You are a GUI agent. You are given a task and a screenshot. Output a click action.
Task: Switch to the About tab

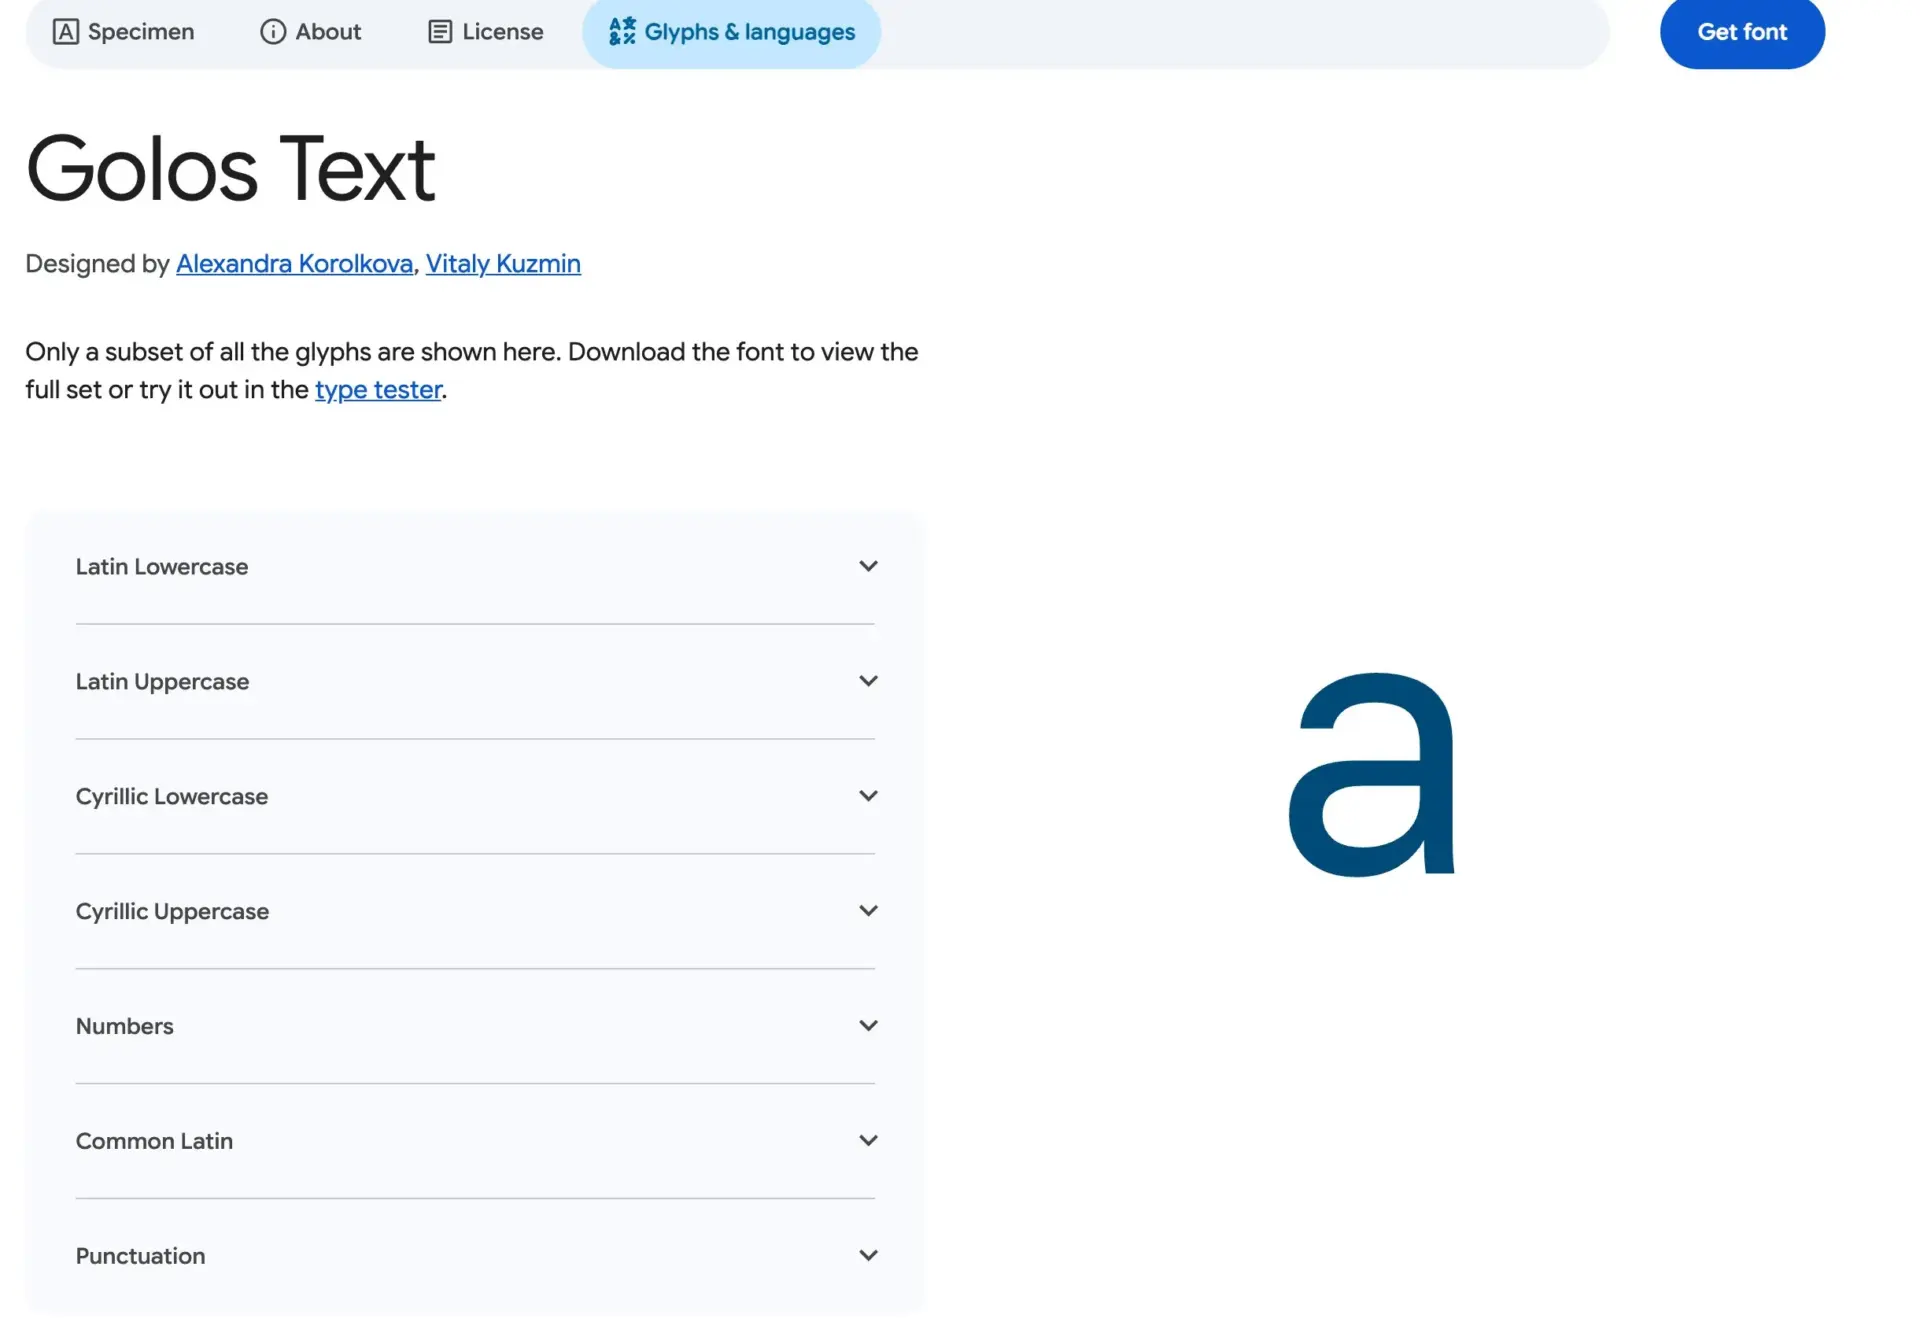[x=311, y=32]
